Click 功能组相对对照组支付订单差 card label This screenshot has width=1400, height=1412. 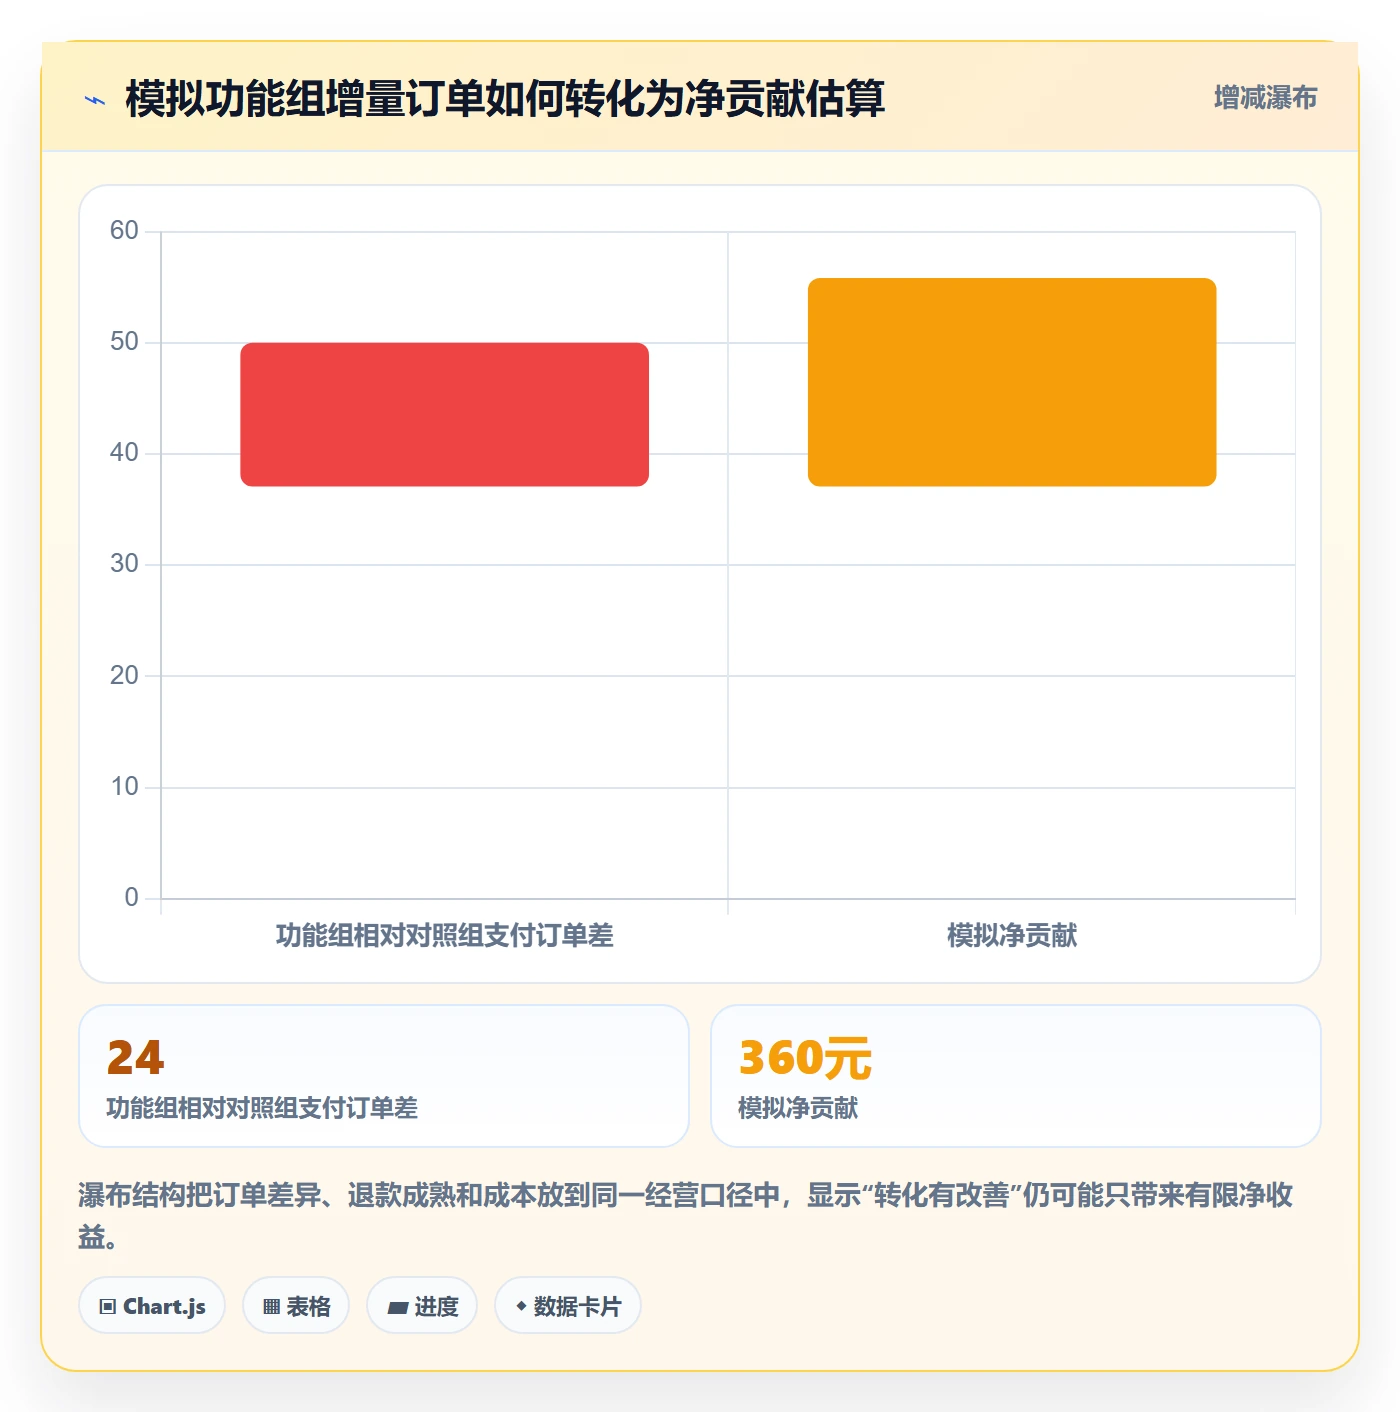click(x=262, y=1108)
